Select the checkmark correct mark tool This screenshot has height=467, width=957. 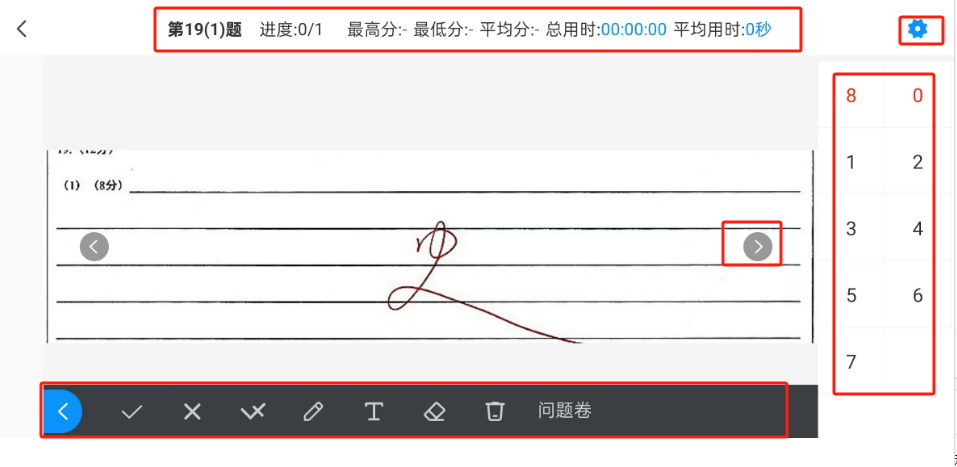(131, 412)
